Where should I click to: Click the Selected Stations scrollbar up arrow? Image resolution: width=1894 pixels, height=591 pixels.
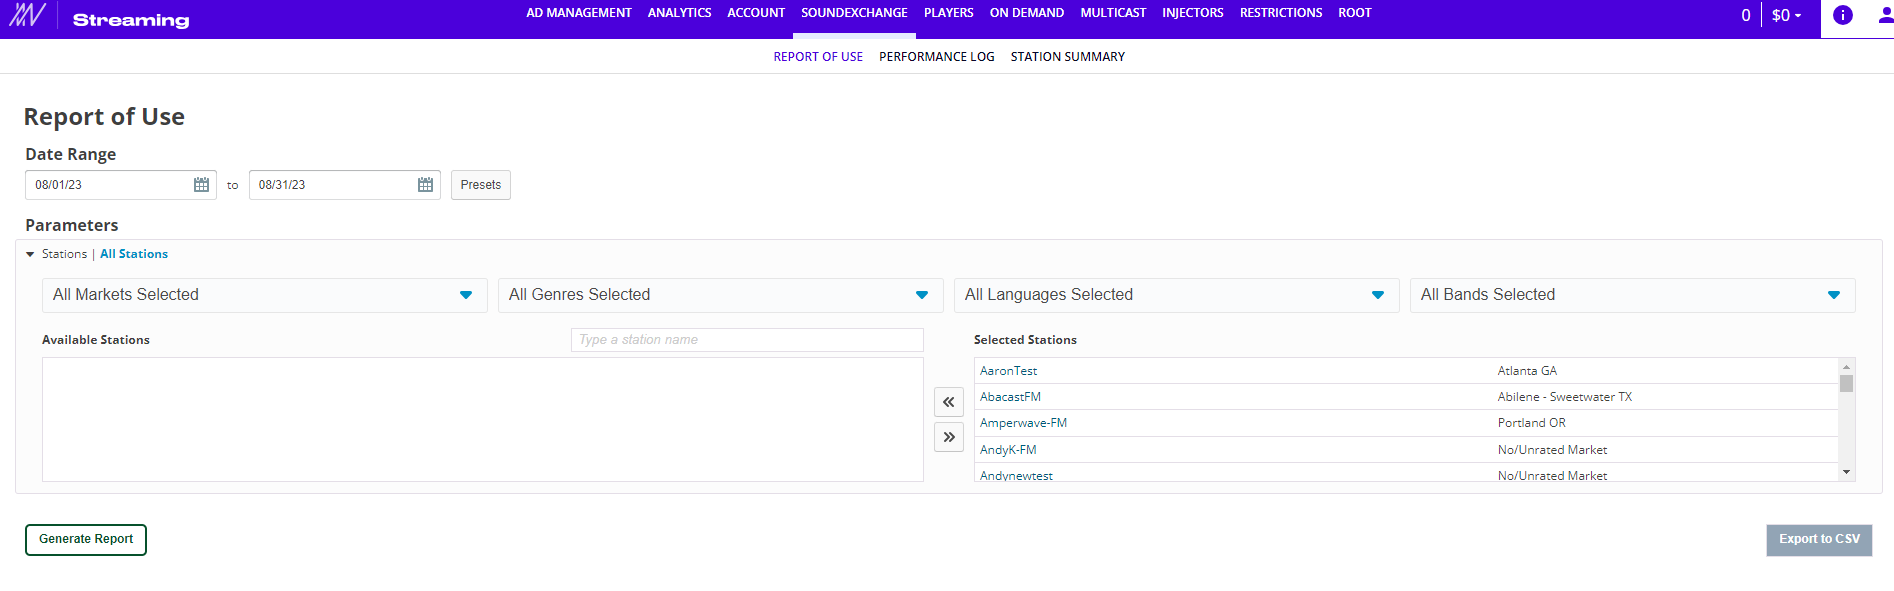1847,367
